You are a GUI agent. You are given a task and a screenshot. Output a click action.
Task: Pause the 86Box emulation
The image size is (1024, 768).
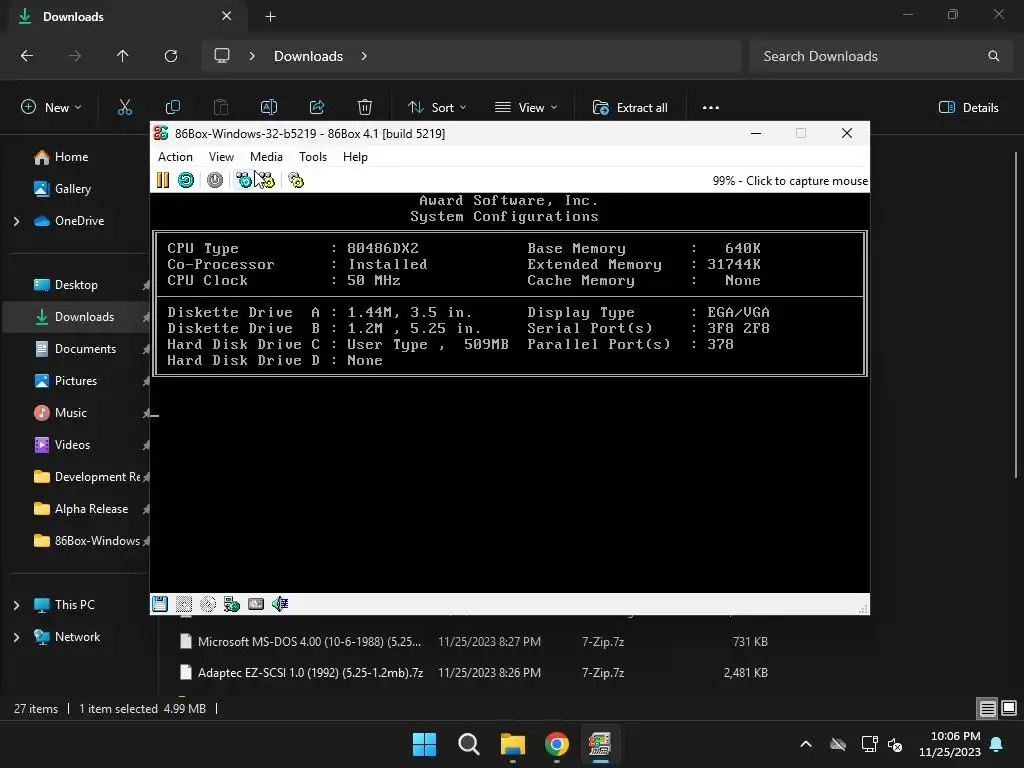(x=163, y=180)
